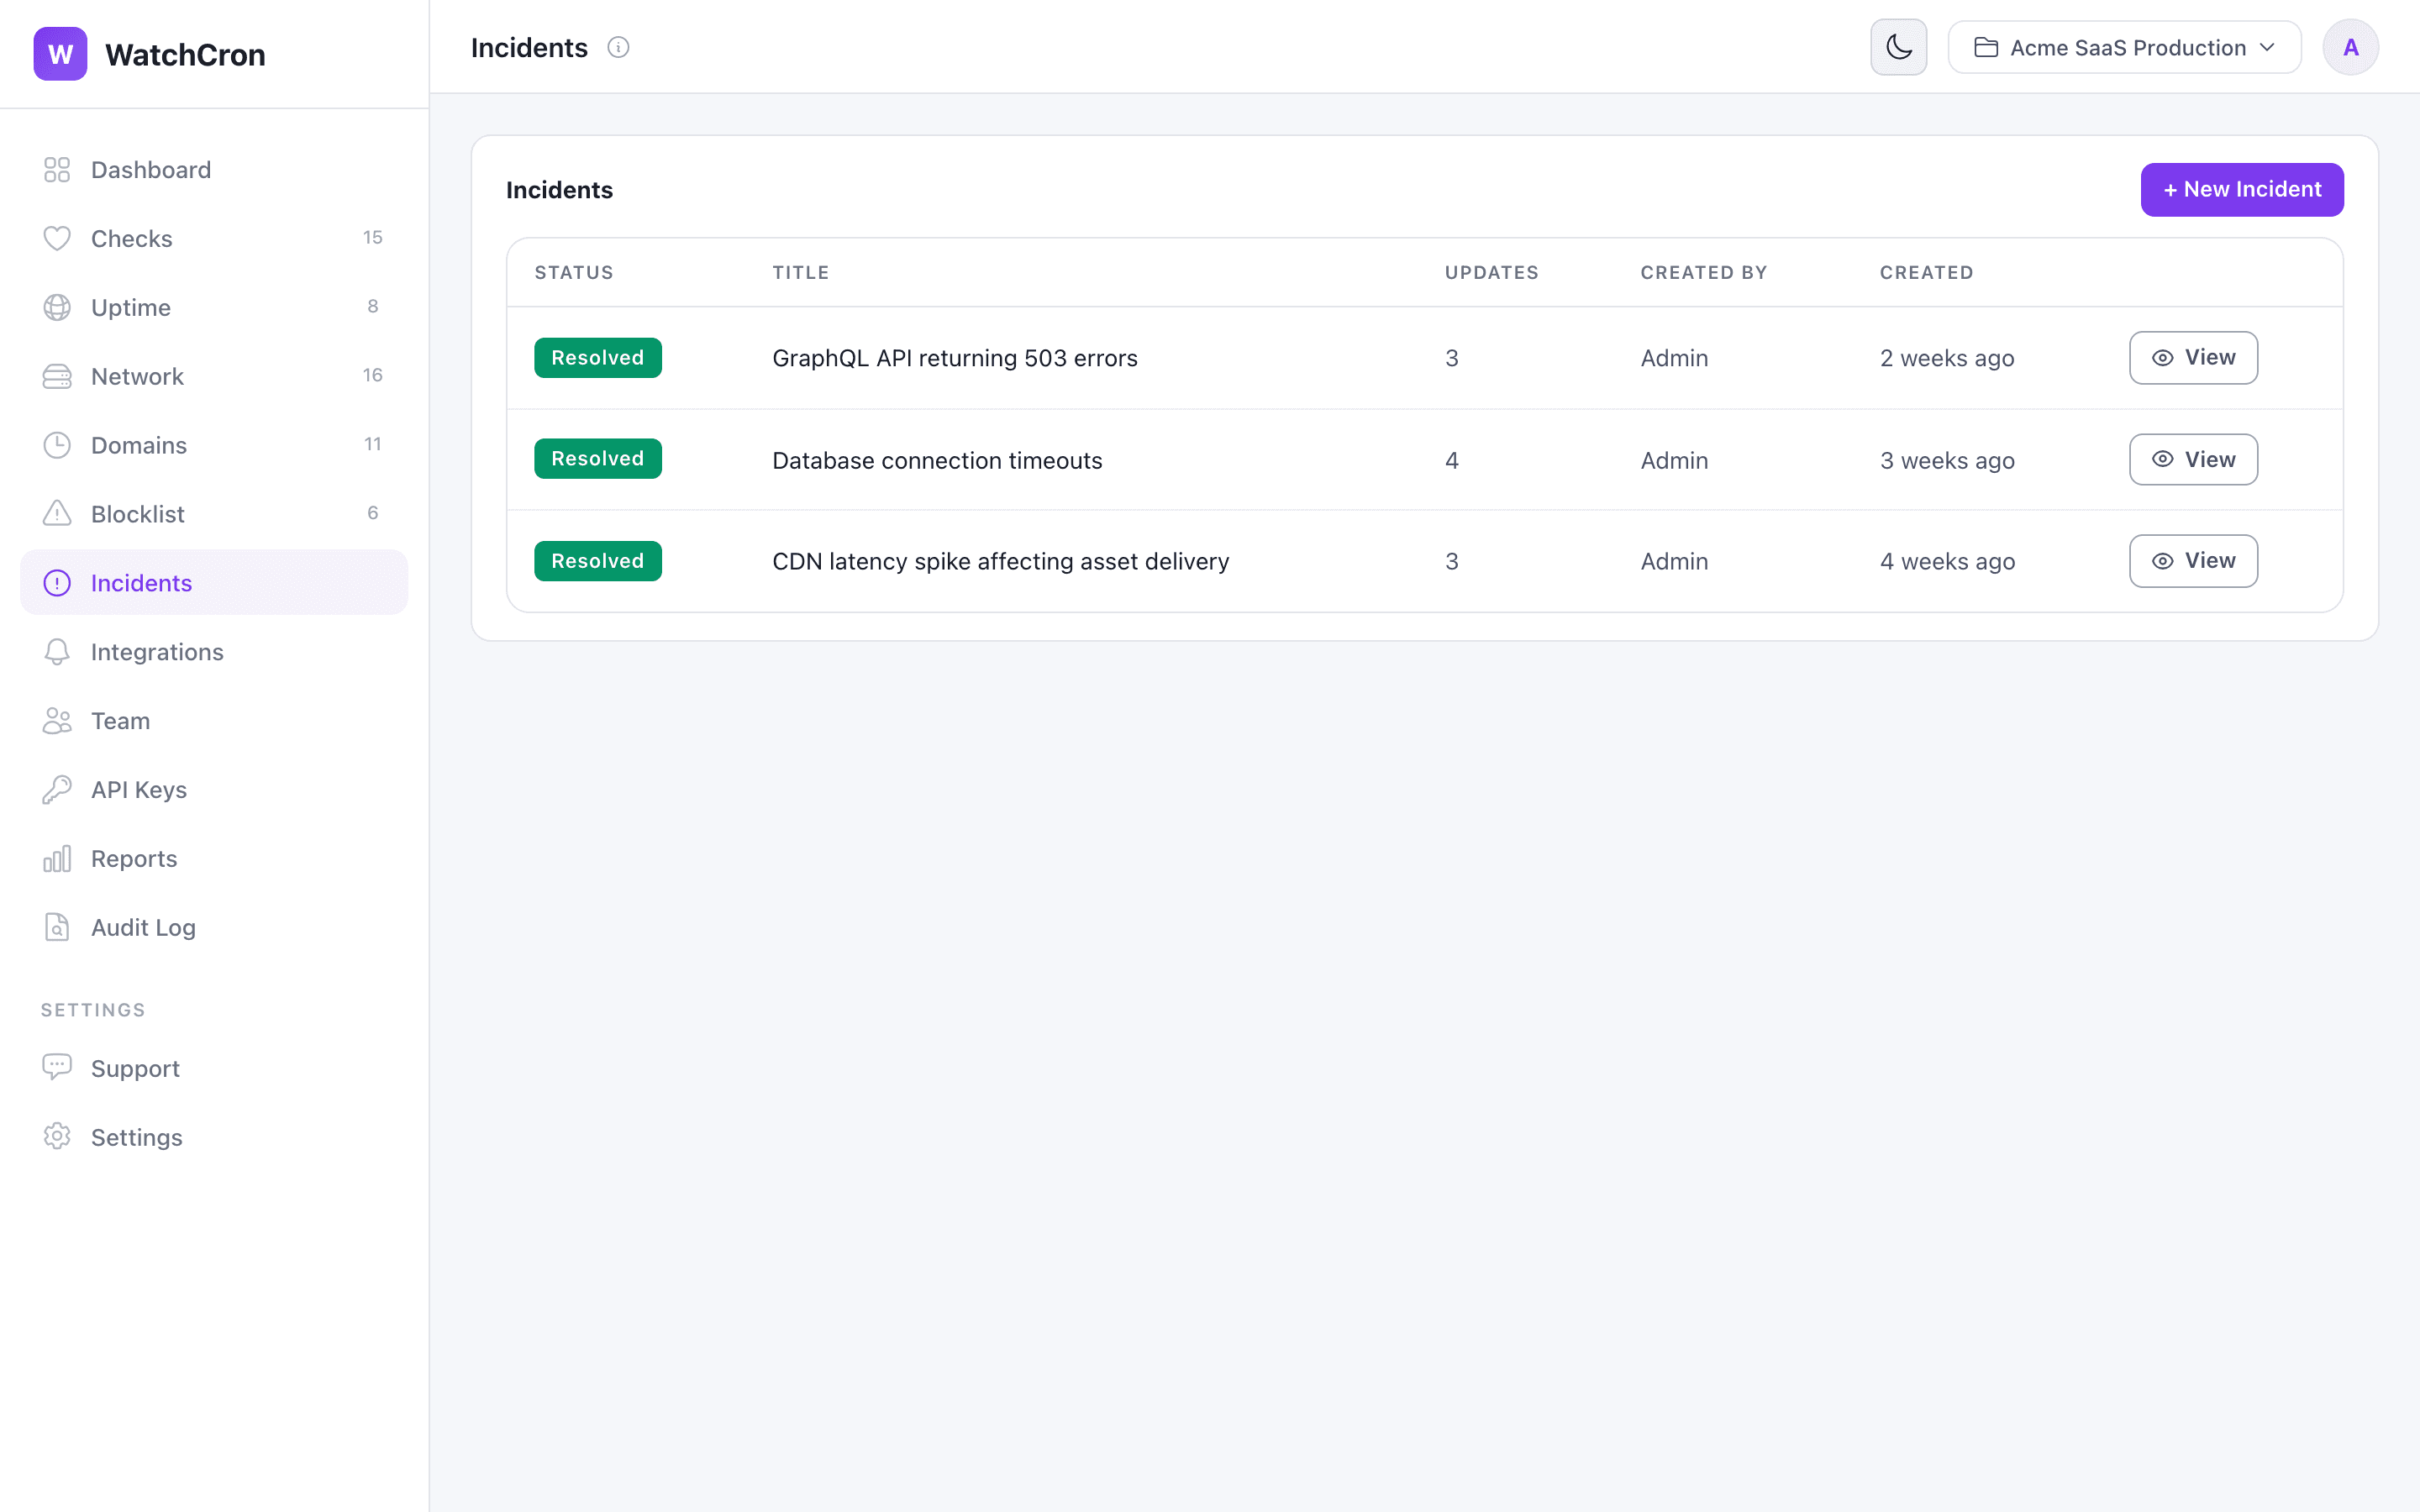Click the Settings gear icon
The image size is (2420, 1512).
57,1137
